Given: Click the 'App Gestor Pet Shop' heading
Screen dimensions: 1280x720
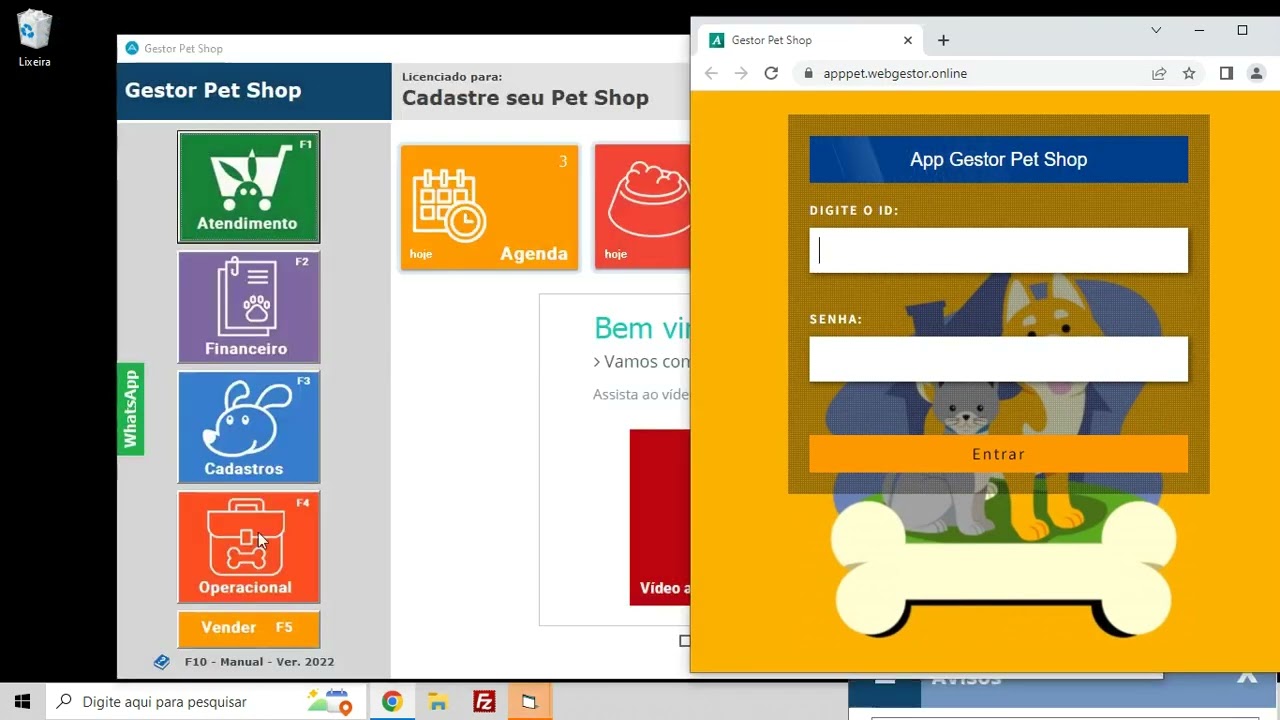Looking at the screenshot, I should point(999,160).
